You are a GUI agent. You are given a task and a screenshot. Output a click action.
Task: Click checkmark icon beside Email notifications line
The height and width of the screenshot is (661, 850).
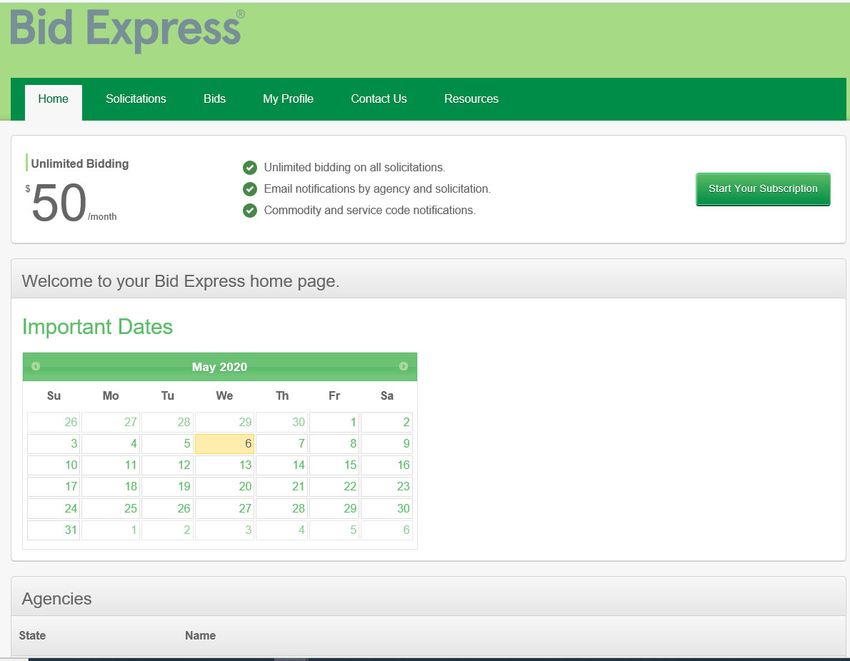[250, 189]
